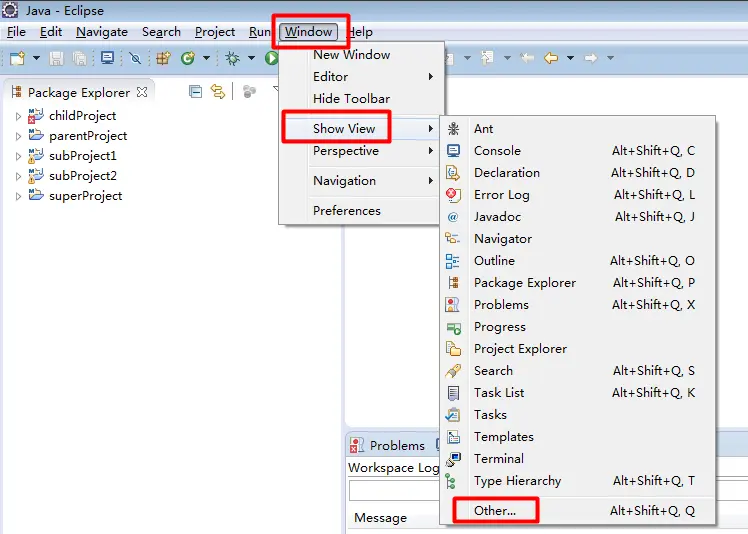This screenshot has height=534, width=748.
Task: Open the Help menu
Action: (360, 32)
